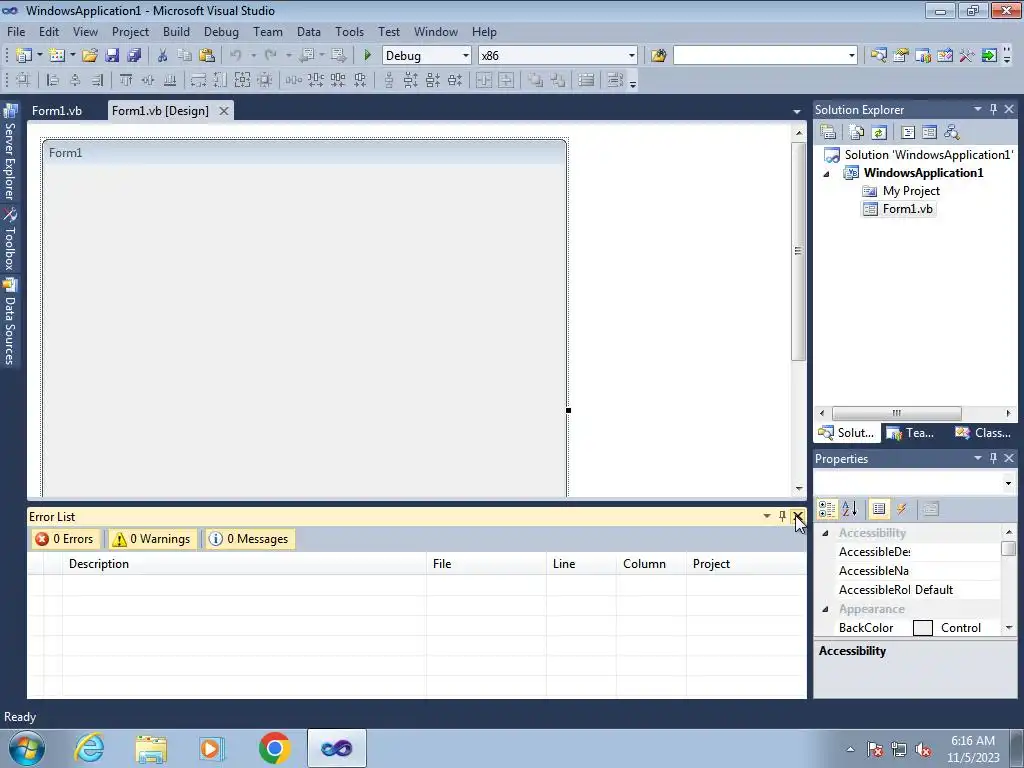Open the Server Explorer side panel
Screen dimensions: 1024x768
point(10,153)
